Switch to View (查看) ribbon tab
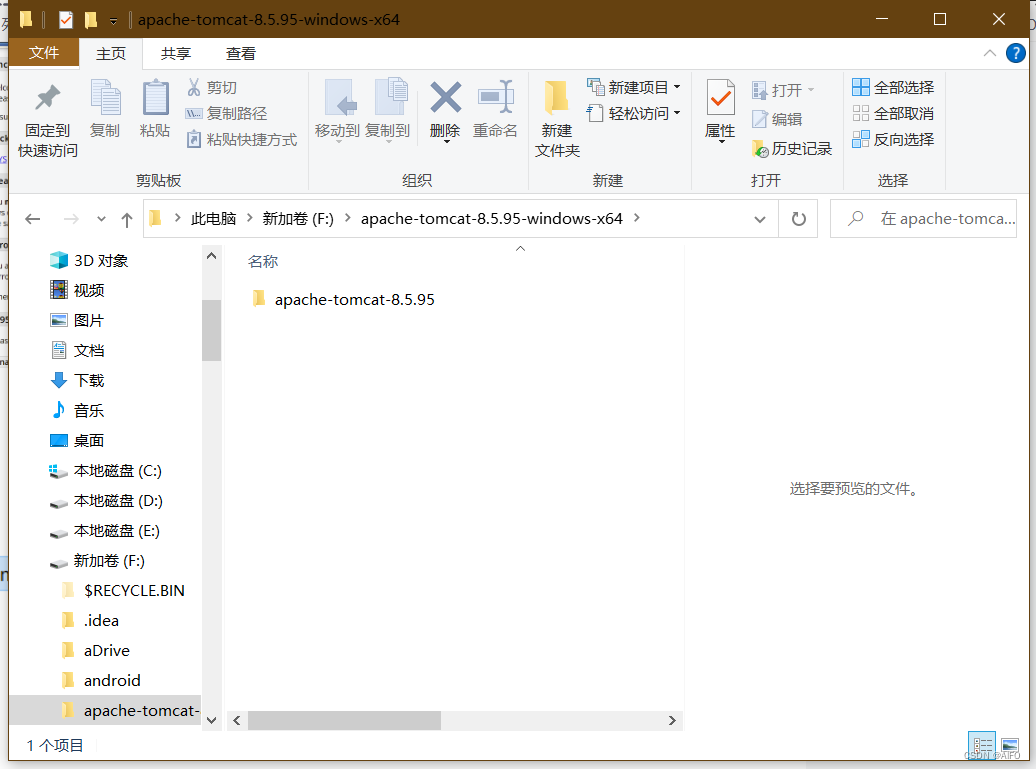Viewport: 1036px width, 769px height. [240, 54]
